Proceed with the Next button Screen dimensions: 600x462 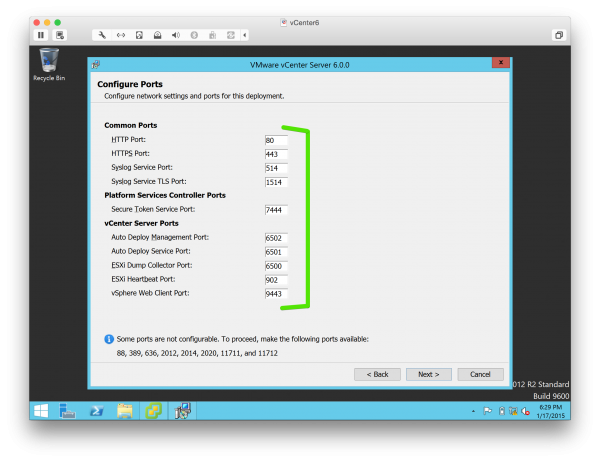[x=429, y=374]
